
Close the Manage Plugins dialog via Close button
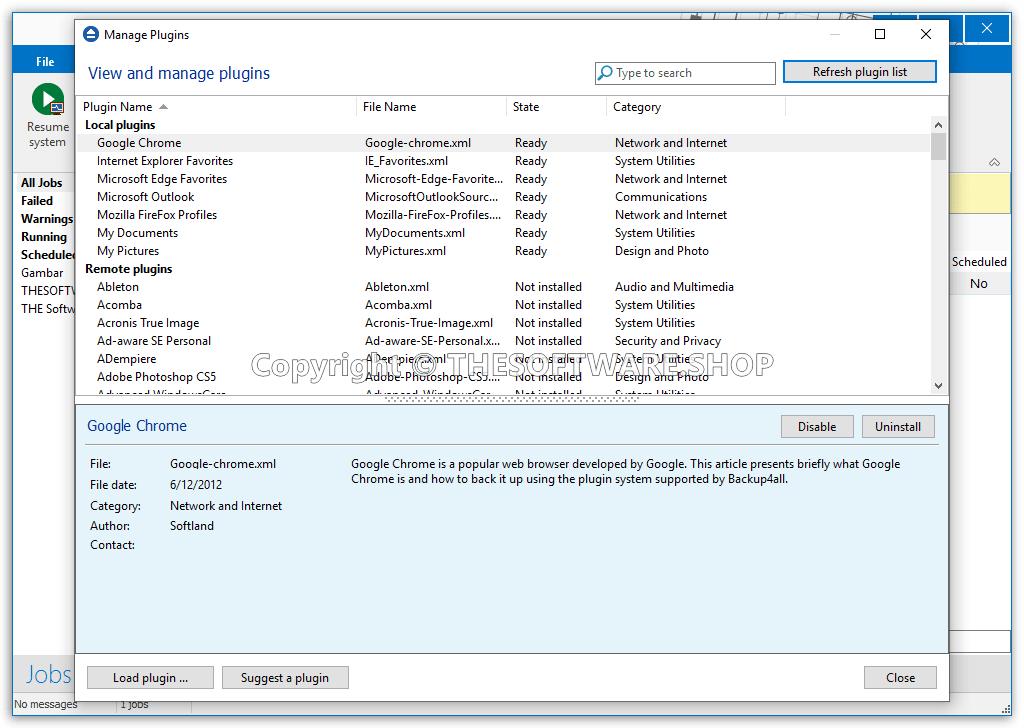900,678
